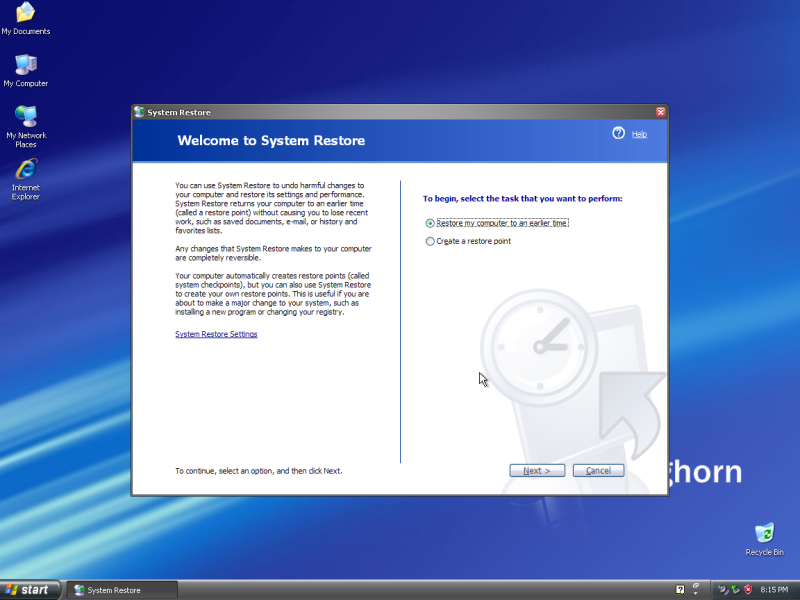Click the Help link at top right
This screenshot has width=800, height=600.
click(x=639, y=133)
